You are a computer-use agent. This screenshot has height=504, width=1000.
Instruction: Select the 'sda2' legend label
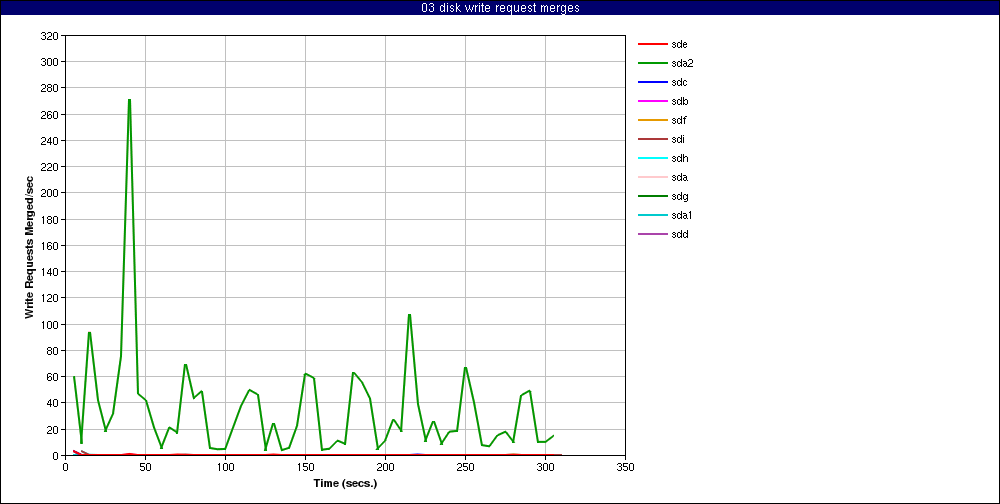tap(681, 63)
